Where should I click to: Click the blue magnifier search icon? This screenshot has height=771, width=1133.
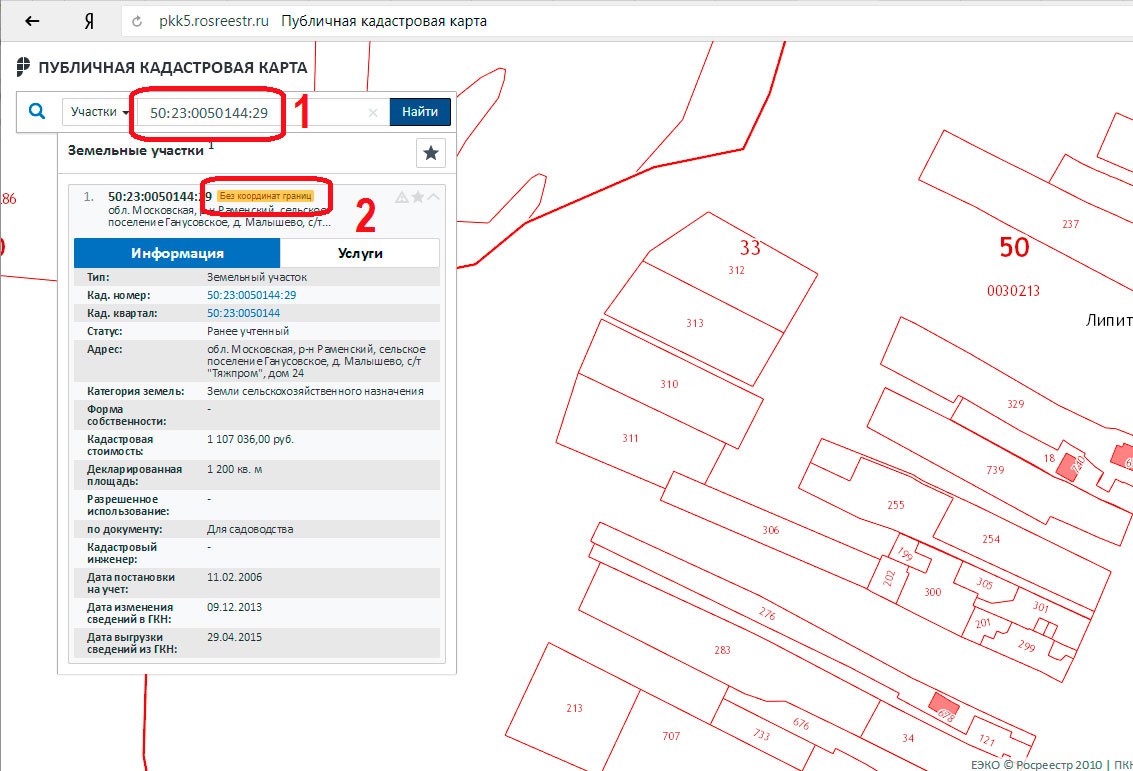tap(37, 111)
